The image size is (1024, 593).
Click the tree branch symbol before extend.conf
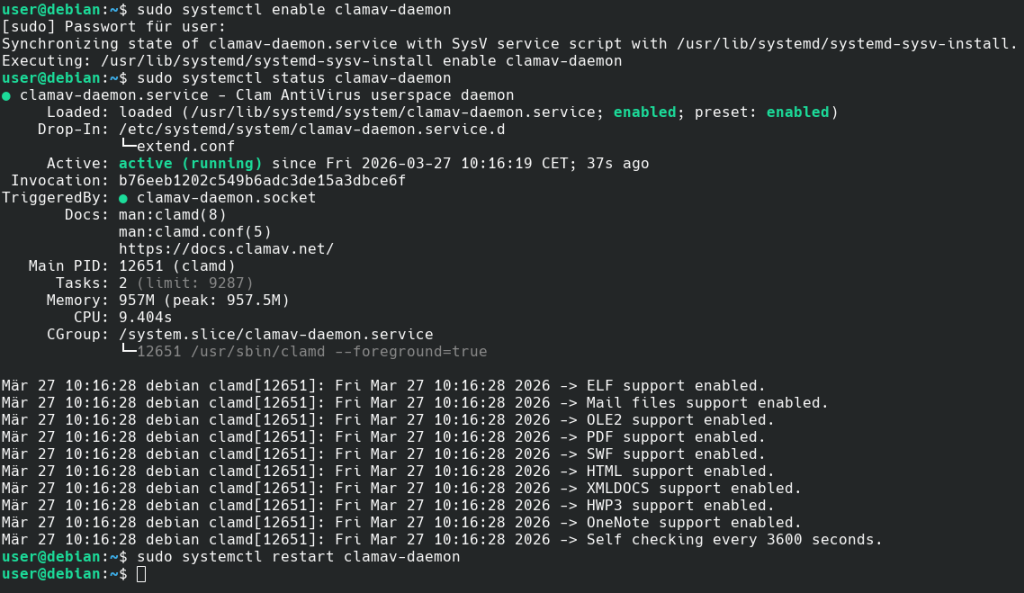[x=128, y=146]
